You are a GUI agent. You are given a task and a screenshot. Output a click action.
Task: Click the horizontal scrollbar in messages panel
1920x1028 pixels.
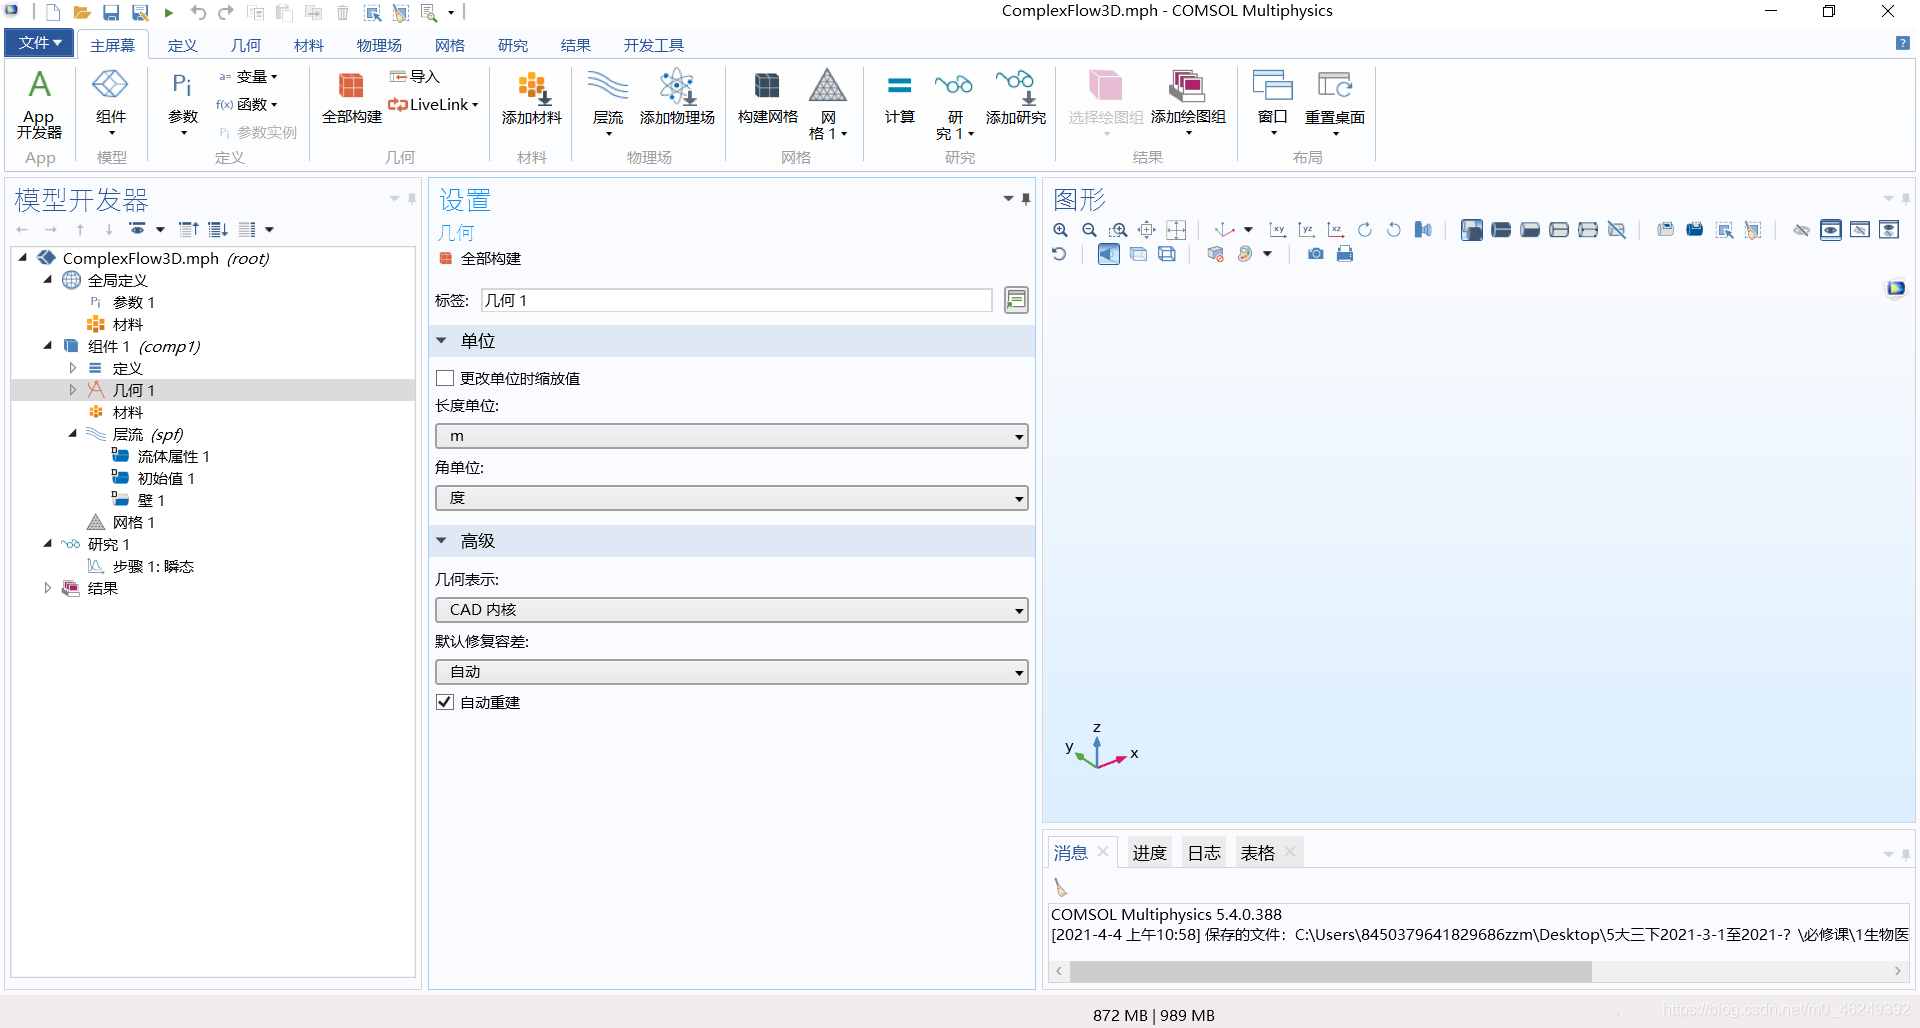pyautogui.click(x=1330, y=972)
